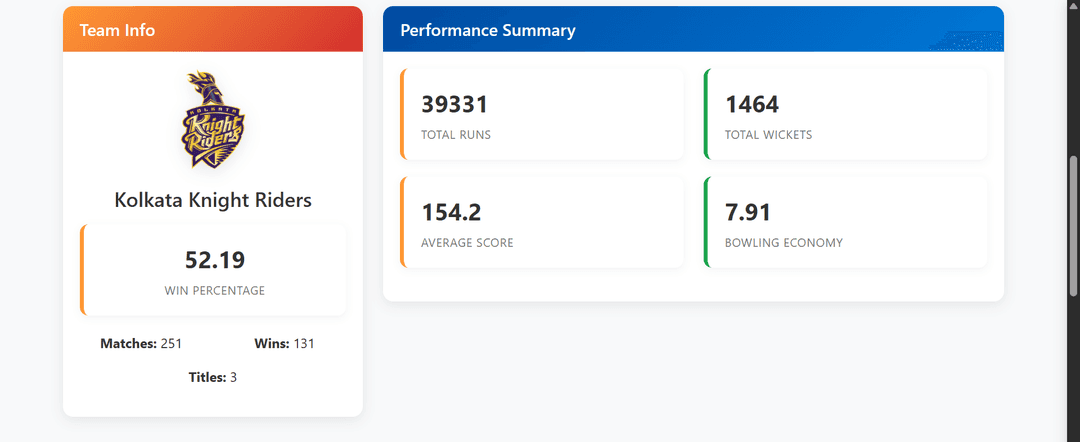Click the Kolkata Knight Riders logo
This screenshot has height=442, width=1080.
coord(213,118)
